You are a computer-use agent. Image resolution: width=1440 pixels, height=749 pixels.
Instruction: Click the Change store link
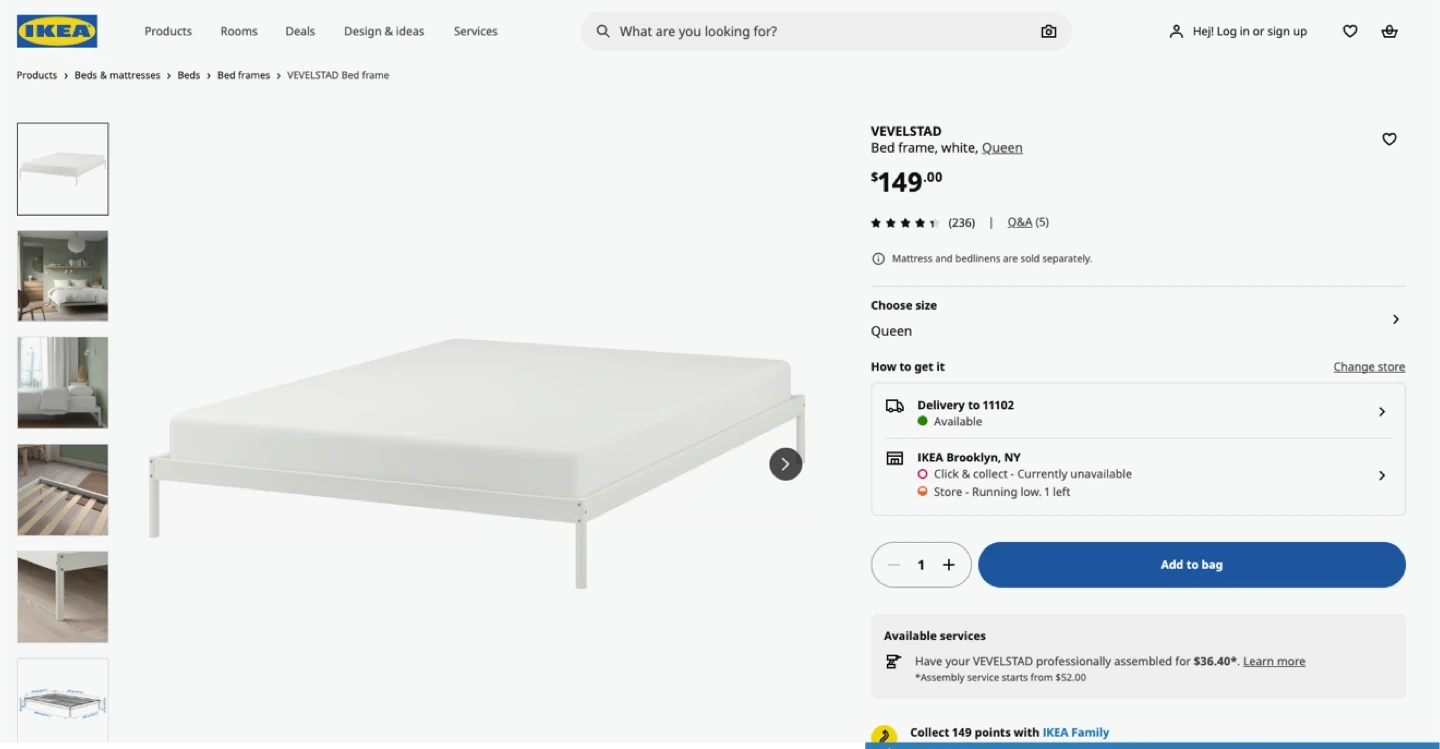pos(1369,367)
